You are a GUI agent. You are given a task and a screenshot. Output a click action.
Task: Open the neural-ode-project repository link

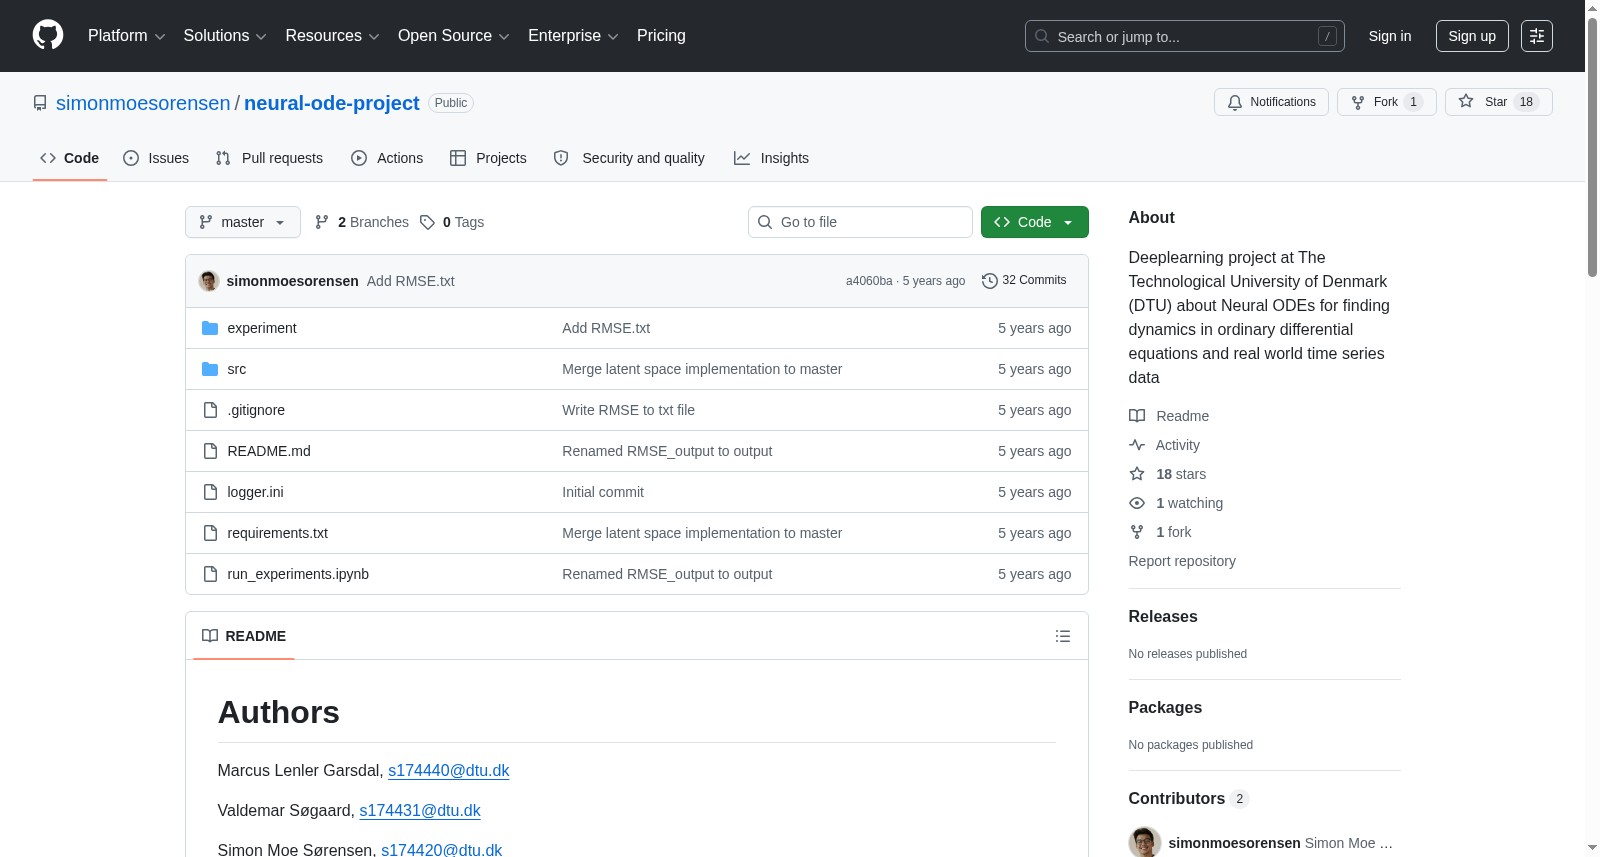(332, 103)
